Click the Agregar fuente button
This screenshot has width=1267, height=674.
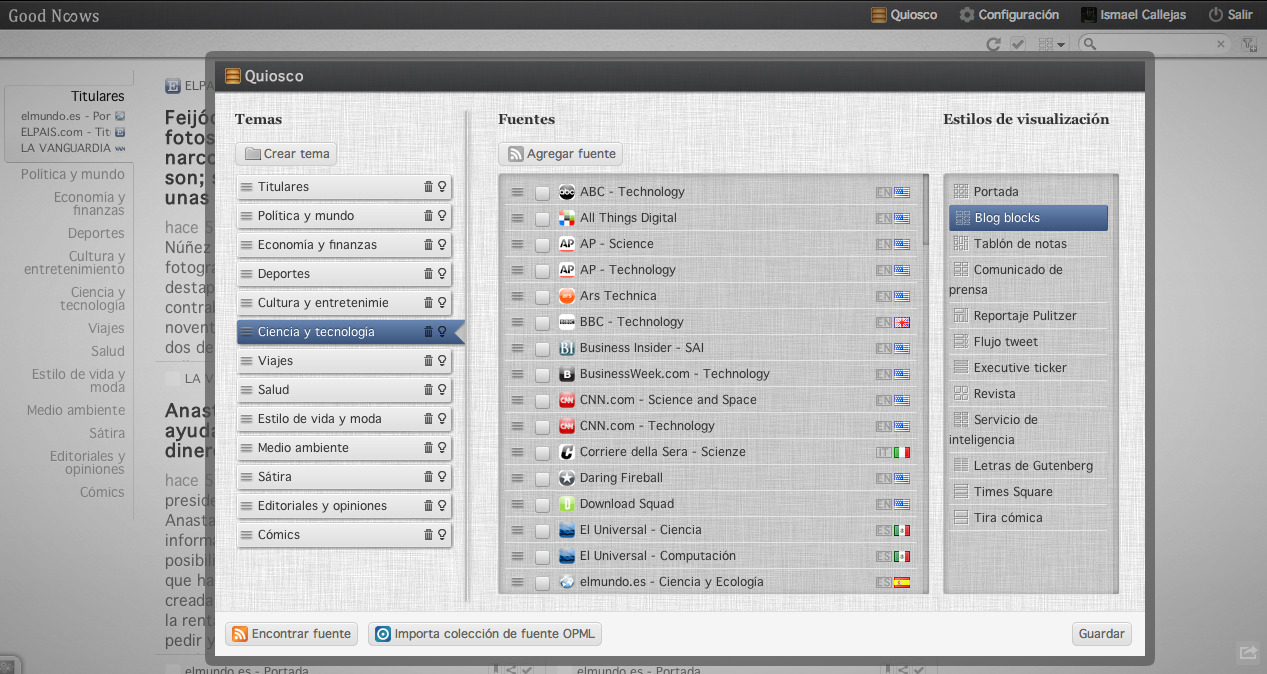[560, 154]
